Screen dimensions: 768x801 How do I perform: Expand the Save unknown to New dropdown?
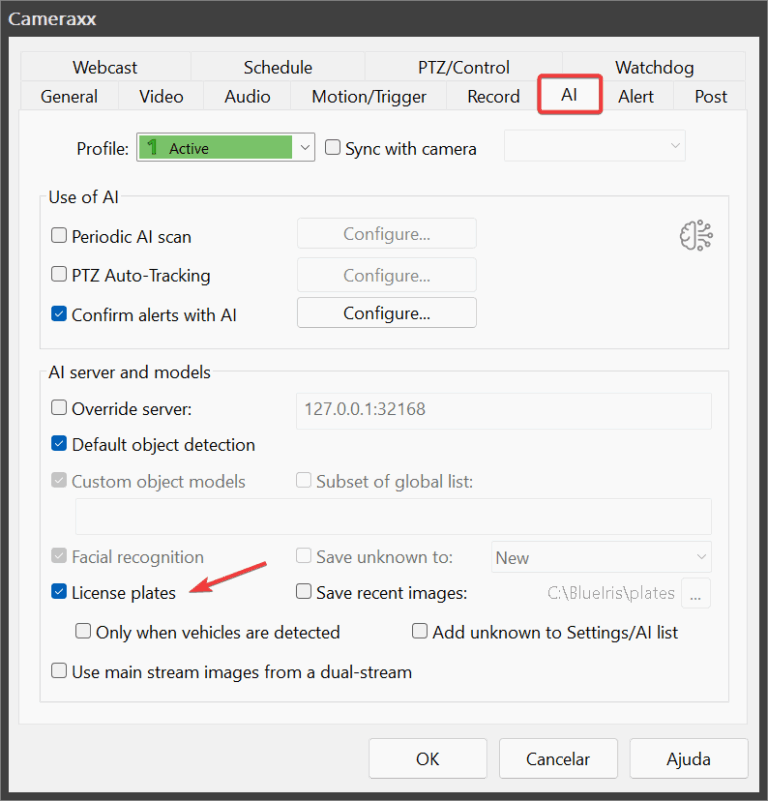(x=601, y=558)
